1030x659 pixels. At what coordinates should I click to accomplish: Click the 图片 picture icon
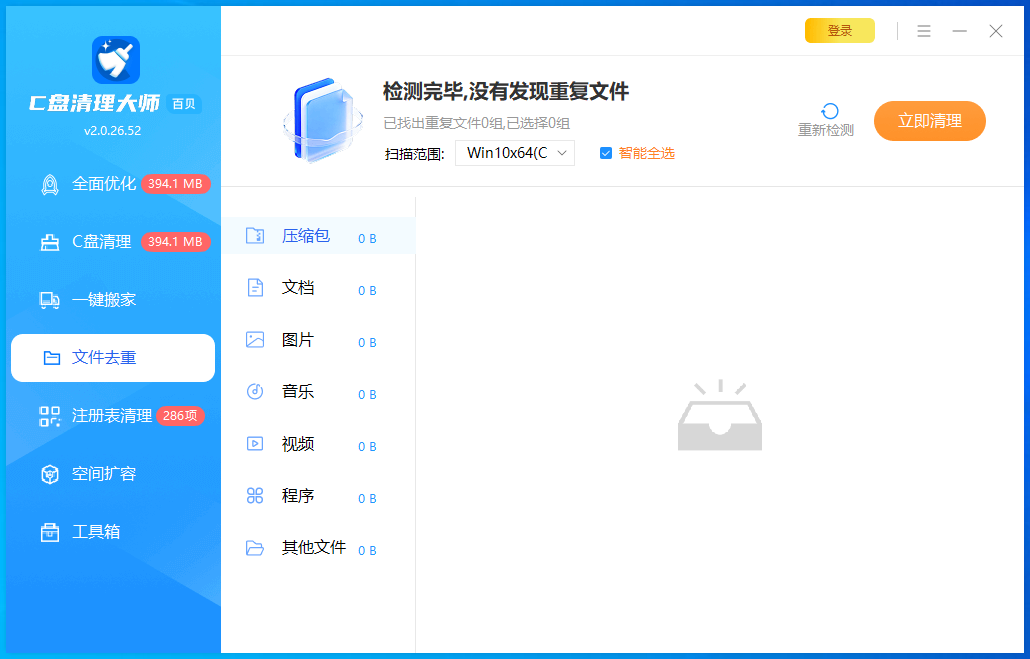[x=255, y=339]
